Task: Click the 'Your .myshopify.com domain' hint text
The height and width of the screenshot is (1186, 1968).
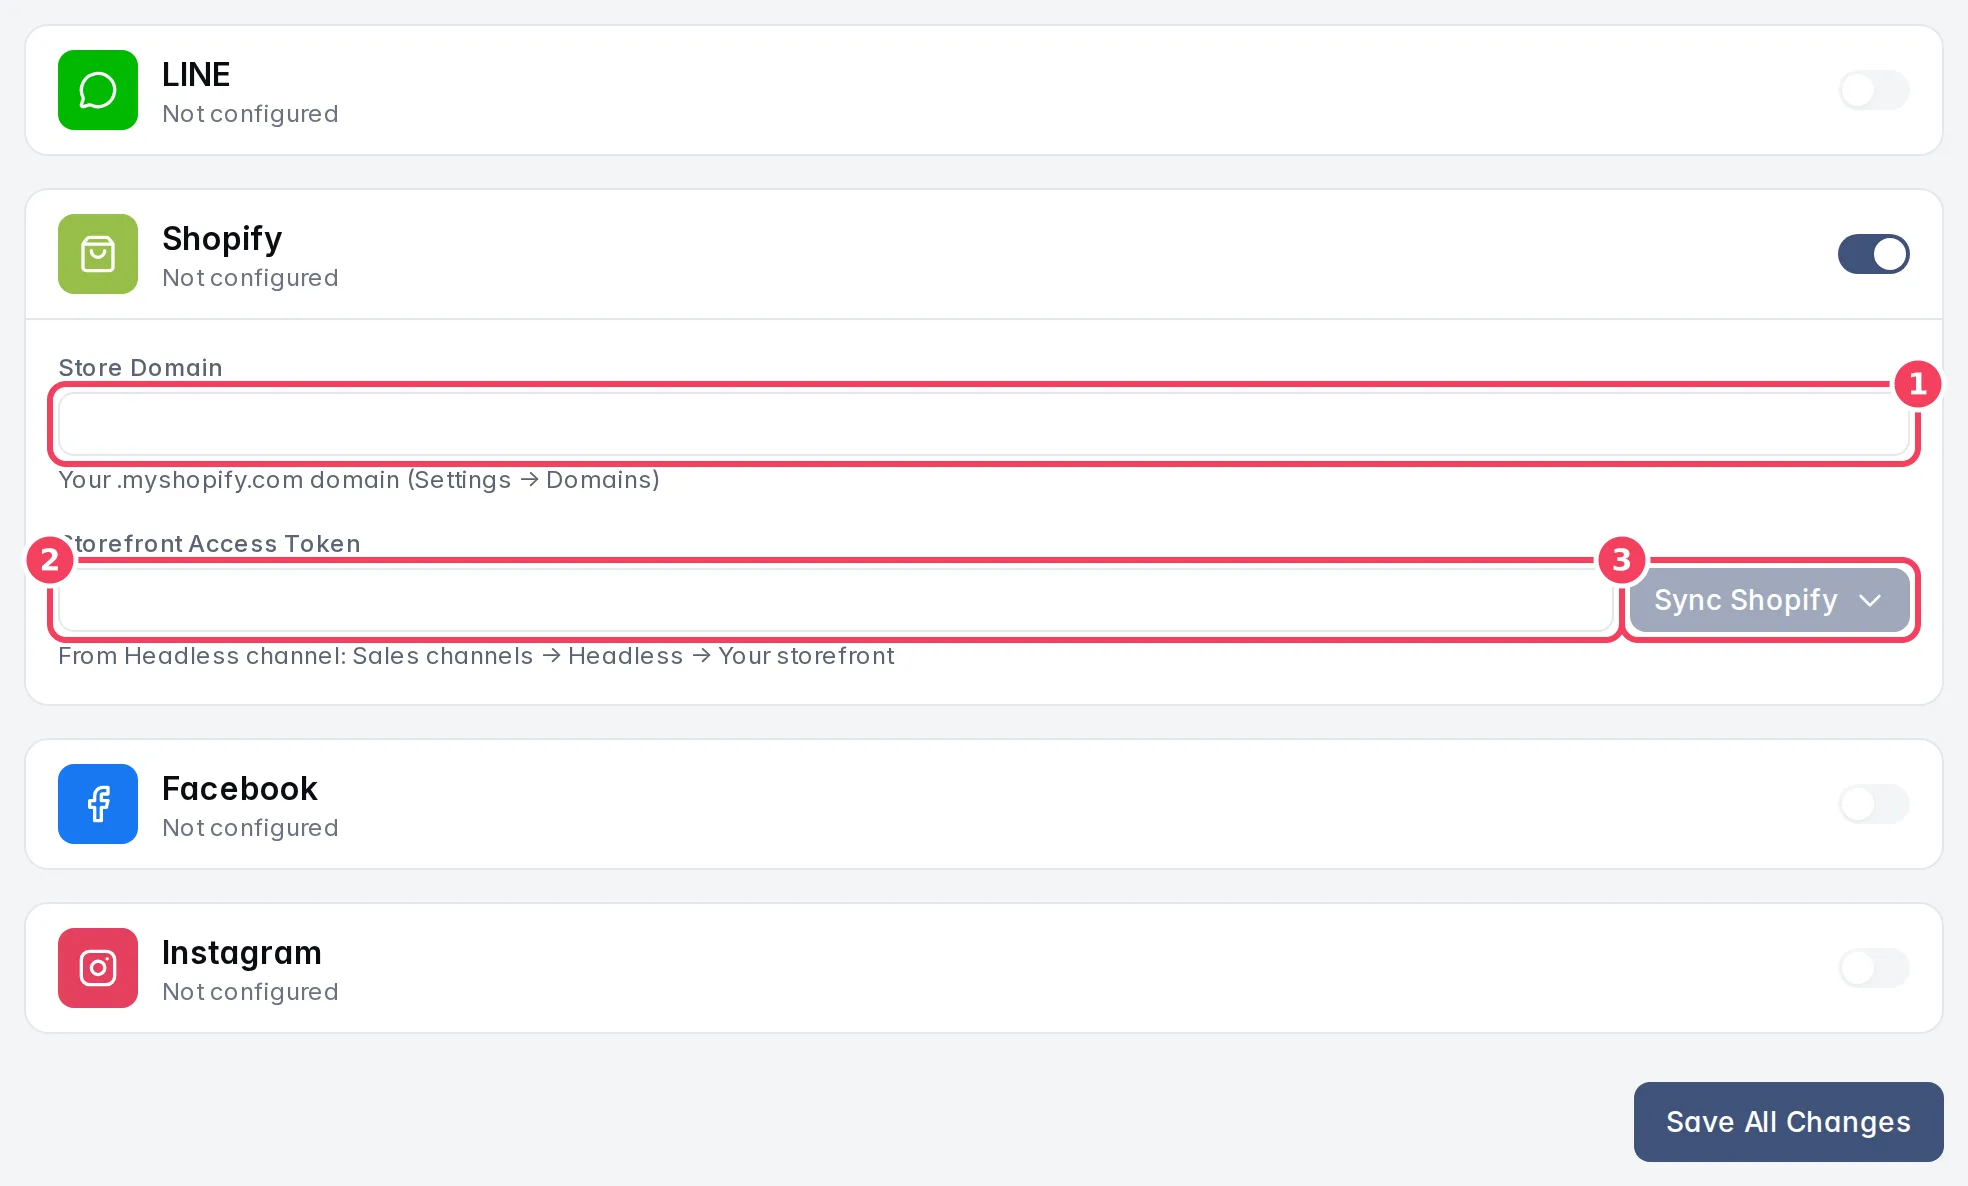Action: click(359, 480)
